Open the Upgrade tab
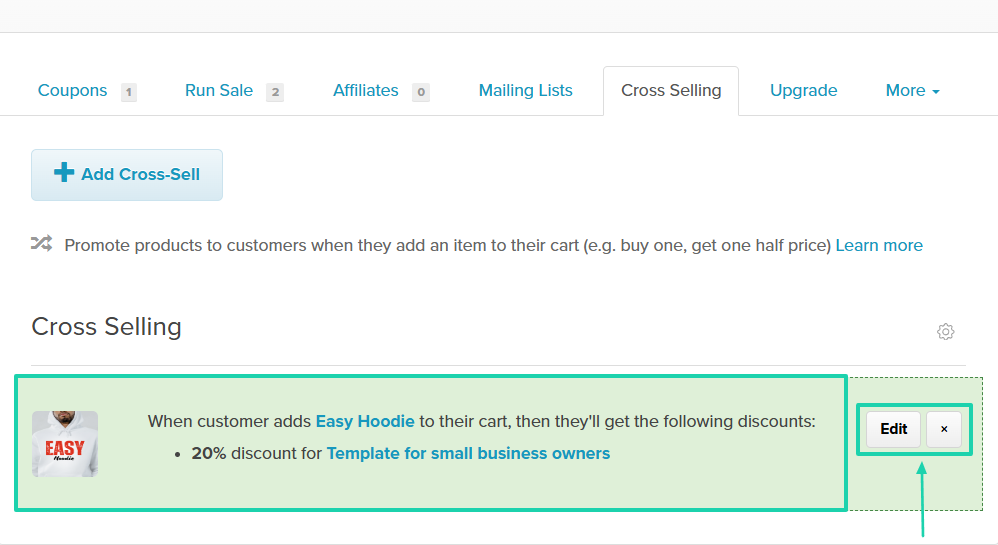This screenshot has height=545, width=998. [x=803, y=90]
